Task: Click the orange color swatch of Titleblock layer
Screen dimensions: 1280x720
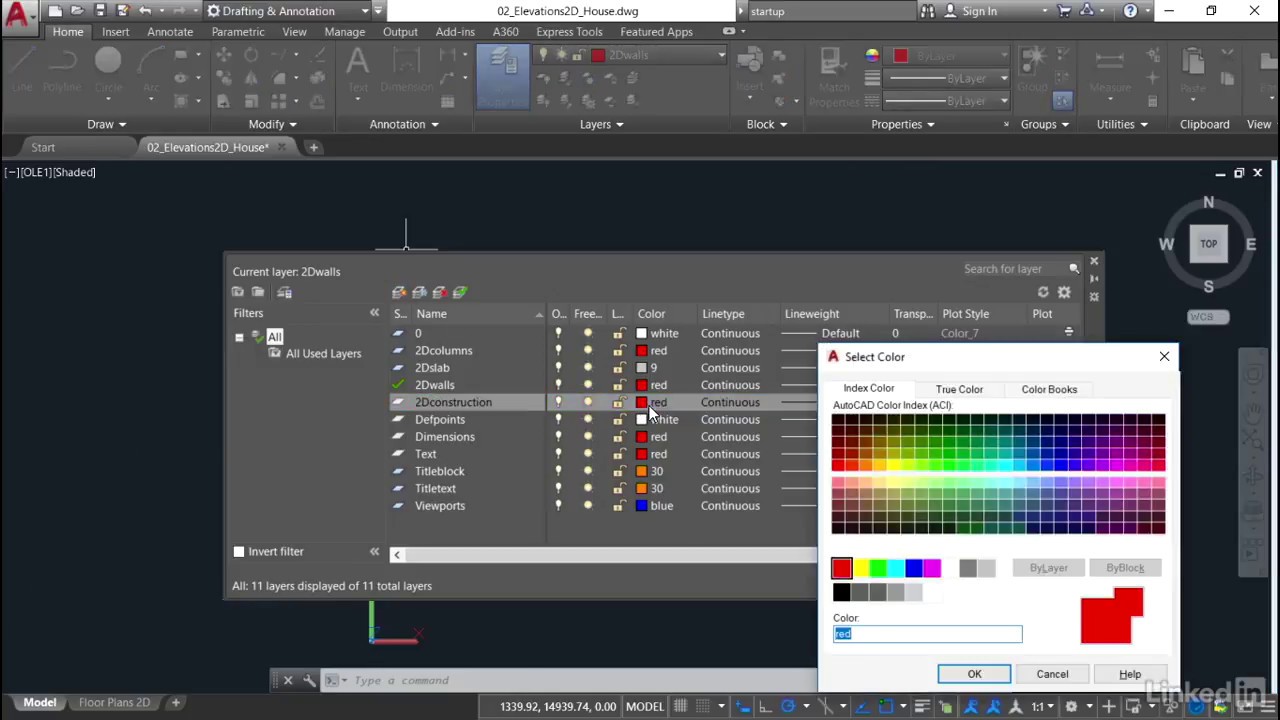Action: click(x=642, y=471)
